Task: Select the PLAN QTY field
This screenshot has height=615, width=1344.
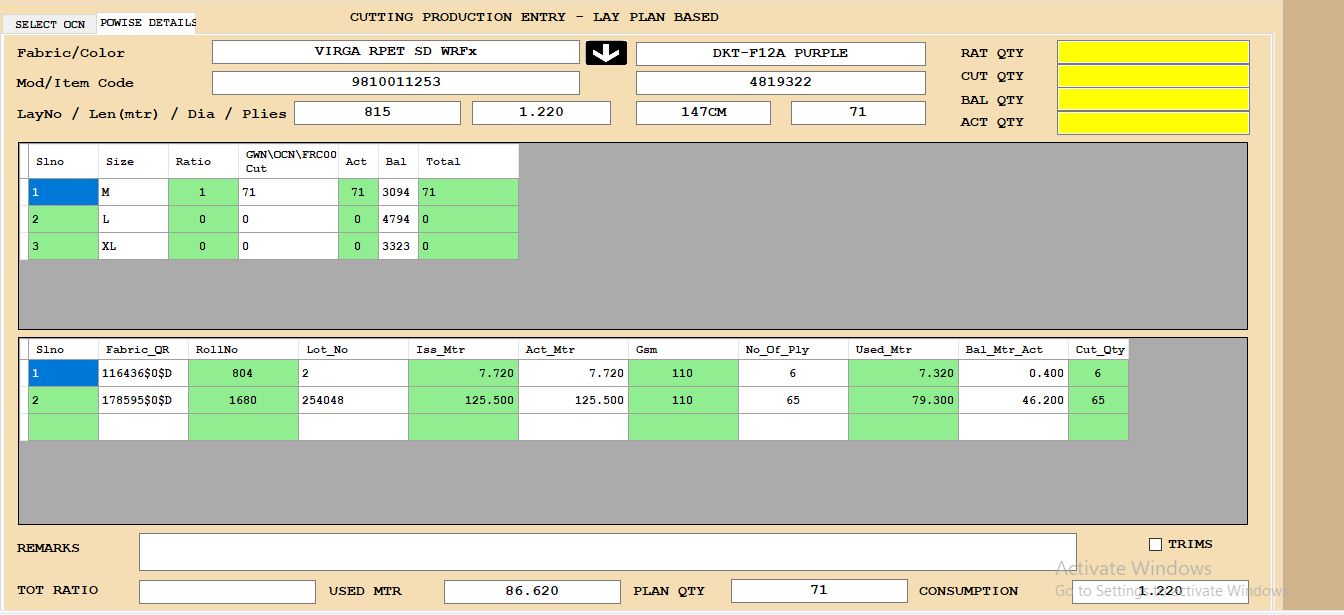Action: pos(819,591)
